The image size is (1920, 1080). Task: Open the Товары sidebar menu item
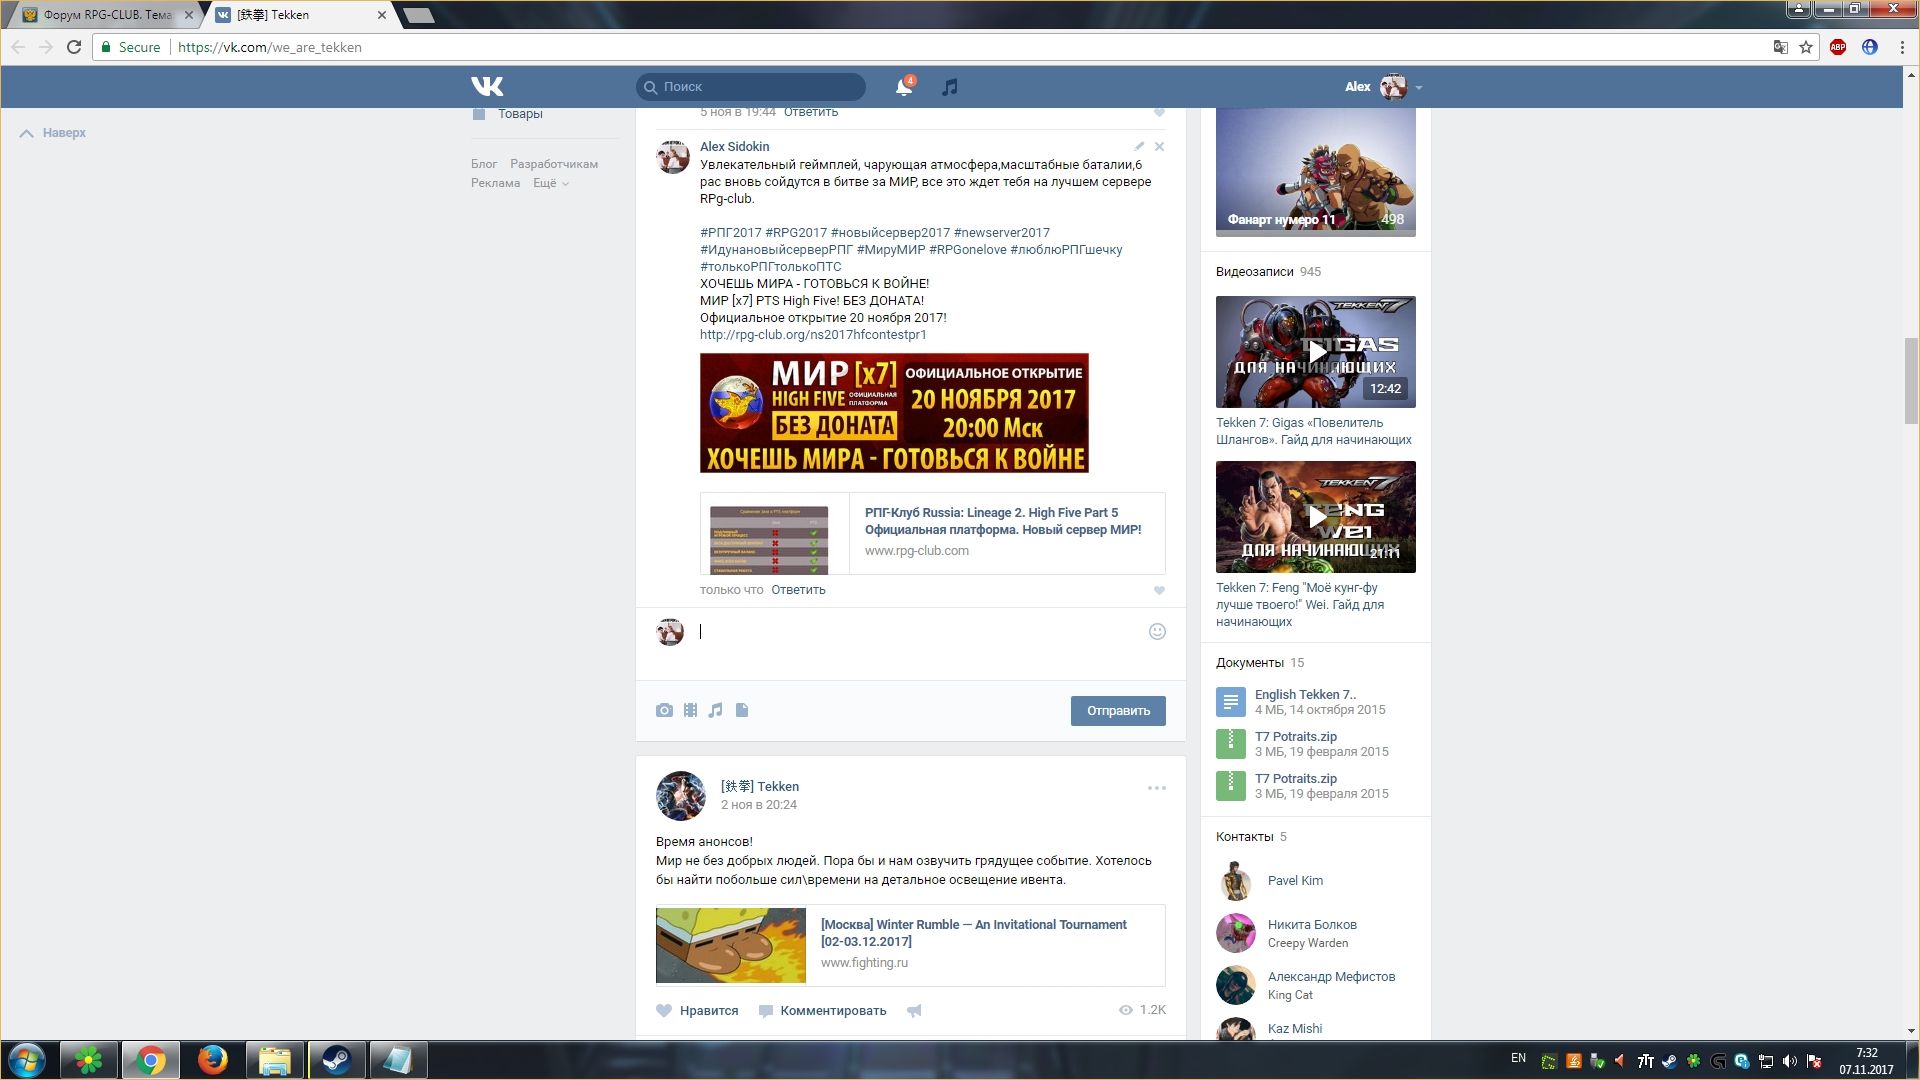point(519,114)
